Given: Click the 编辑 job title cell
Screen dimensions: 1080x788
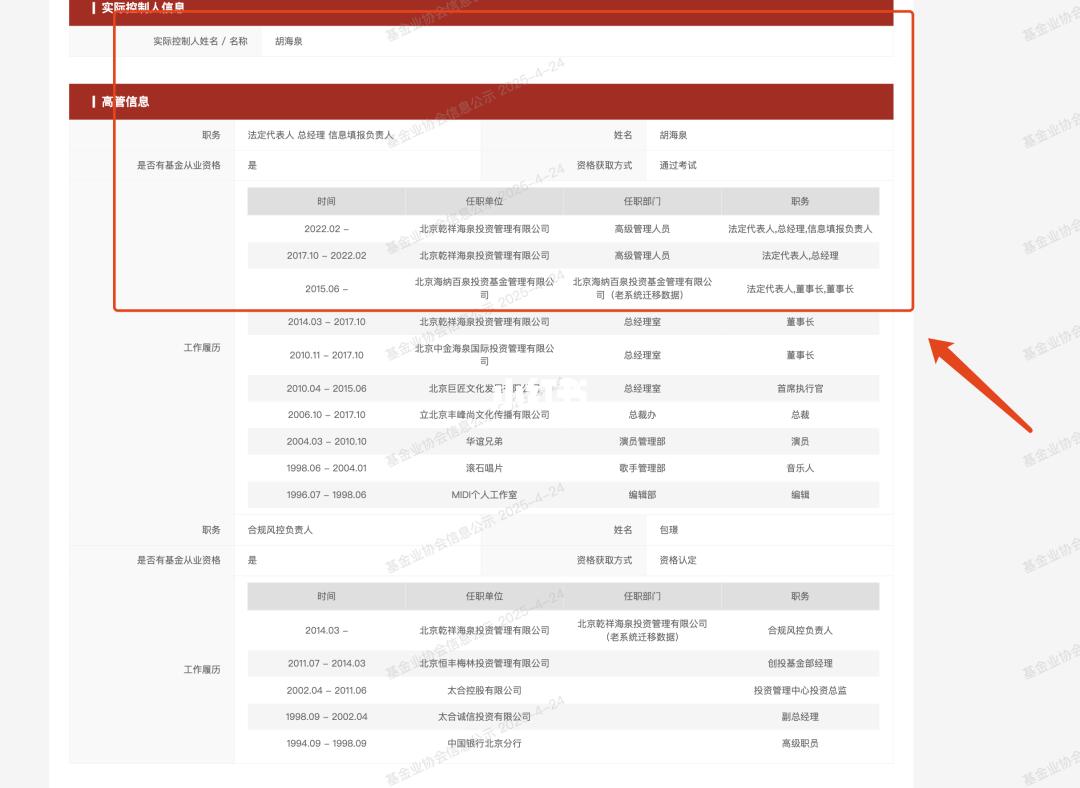Looking at the screenshot, I should click(x=800, y=495).
